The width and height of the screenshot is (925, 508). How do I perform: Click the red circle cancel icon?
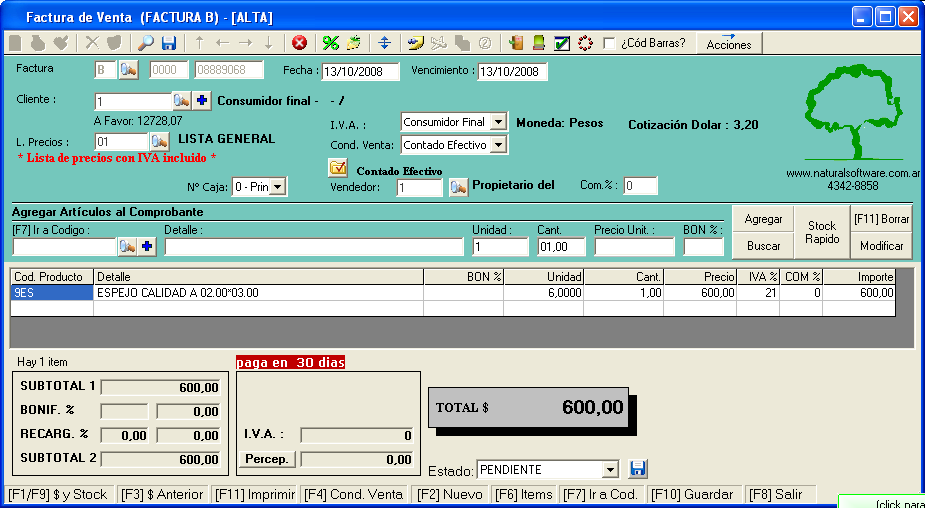pos(300,43)
